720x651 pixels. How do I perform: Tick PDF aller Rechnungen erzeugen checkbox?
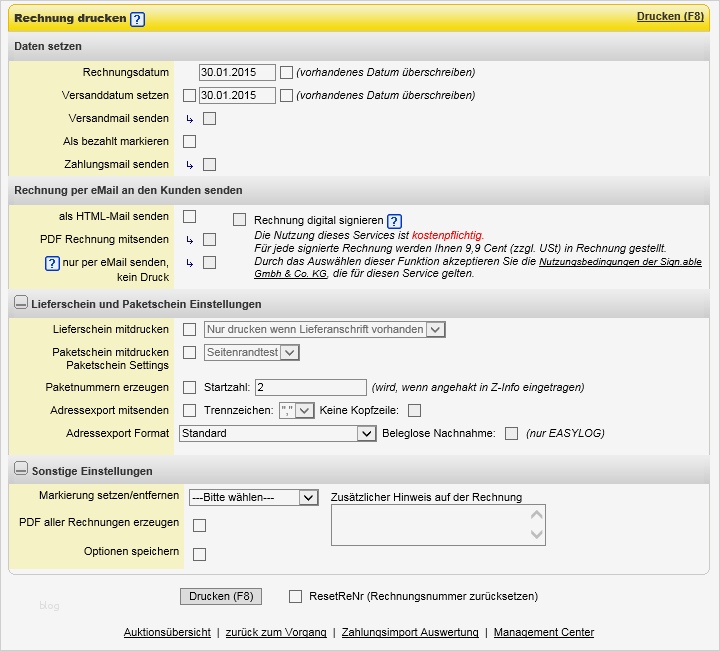[199, 525]
